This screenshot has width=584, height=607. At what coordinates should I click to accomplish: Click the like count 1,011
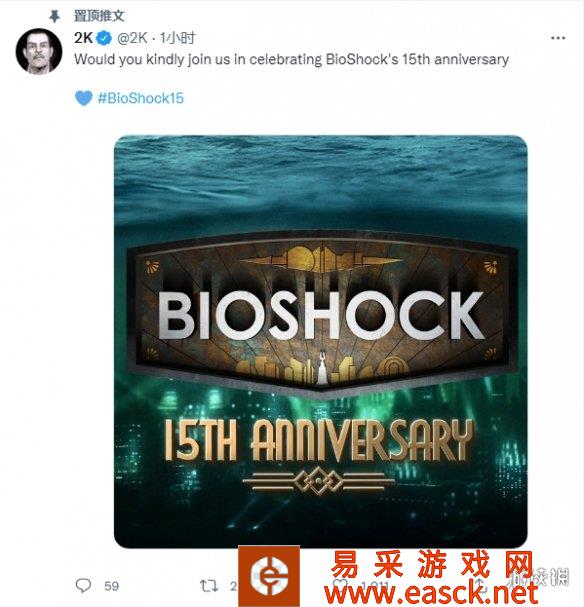[374, 585]
